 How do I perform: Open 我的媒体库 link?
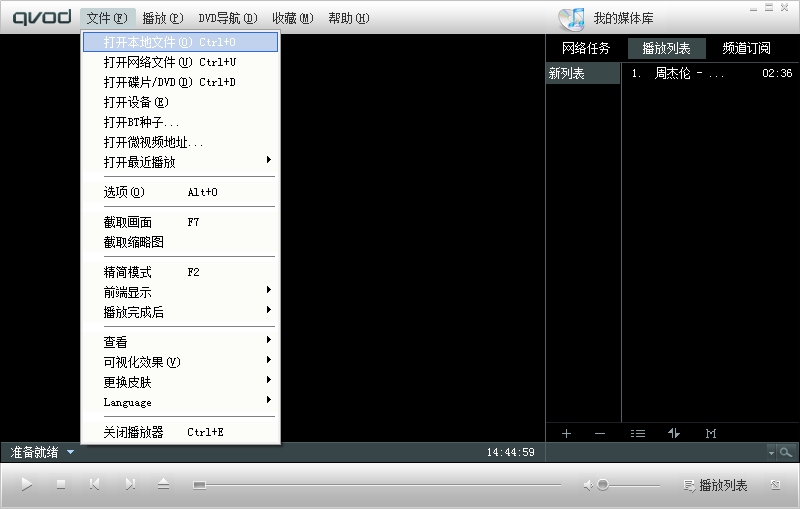click(623, 19)
